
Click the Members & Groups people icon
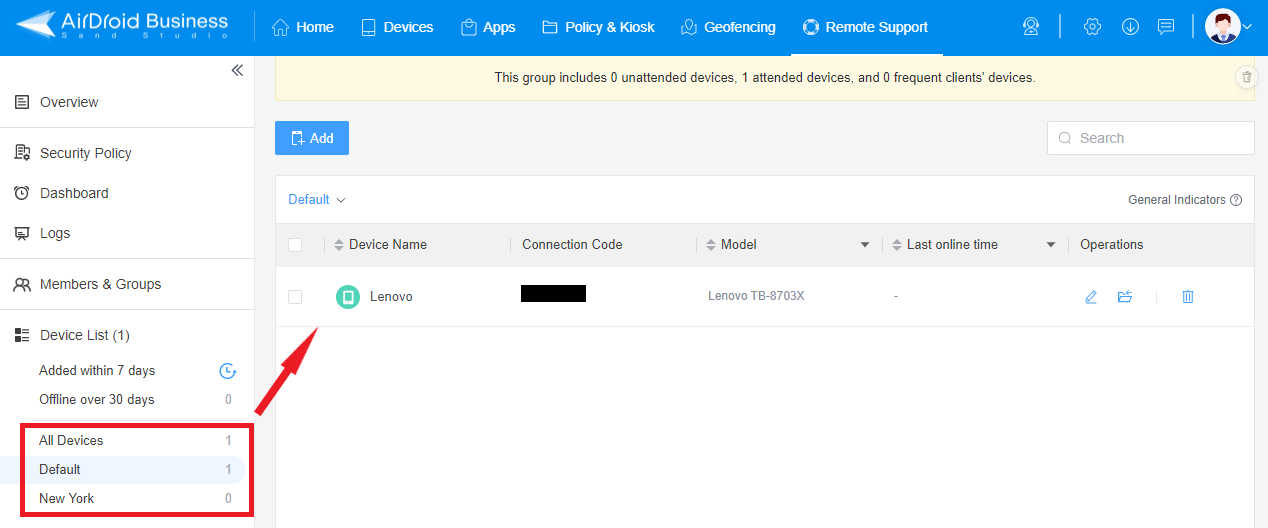(x=22, y=284)
